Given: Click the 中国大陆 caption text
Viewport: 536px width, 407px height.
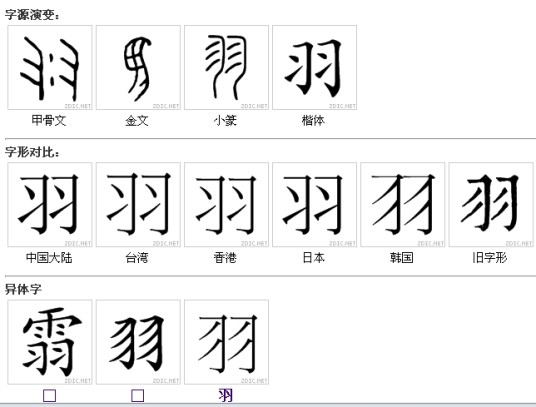Looking at the screenshot, I should pos(49,258).
